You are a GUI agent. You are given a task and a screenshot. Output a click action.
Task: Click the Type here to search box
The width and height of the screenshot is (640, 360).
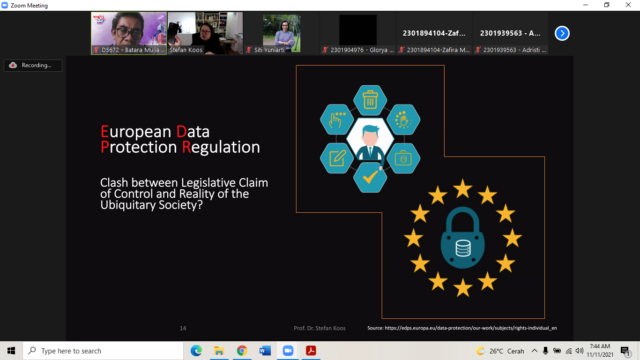[x=103, y=351]
